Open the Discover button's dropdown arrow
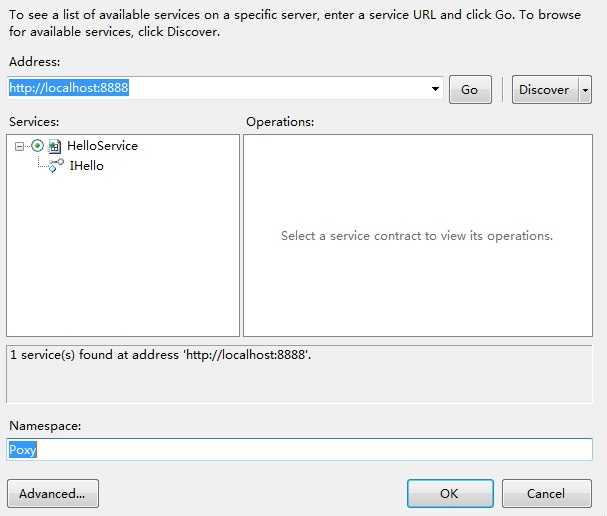Viewport: 607px width, 516px height. [585, 90]
